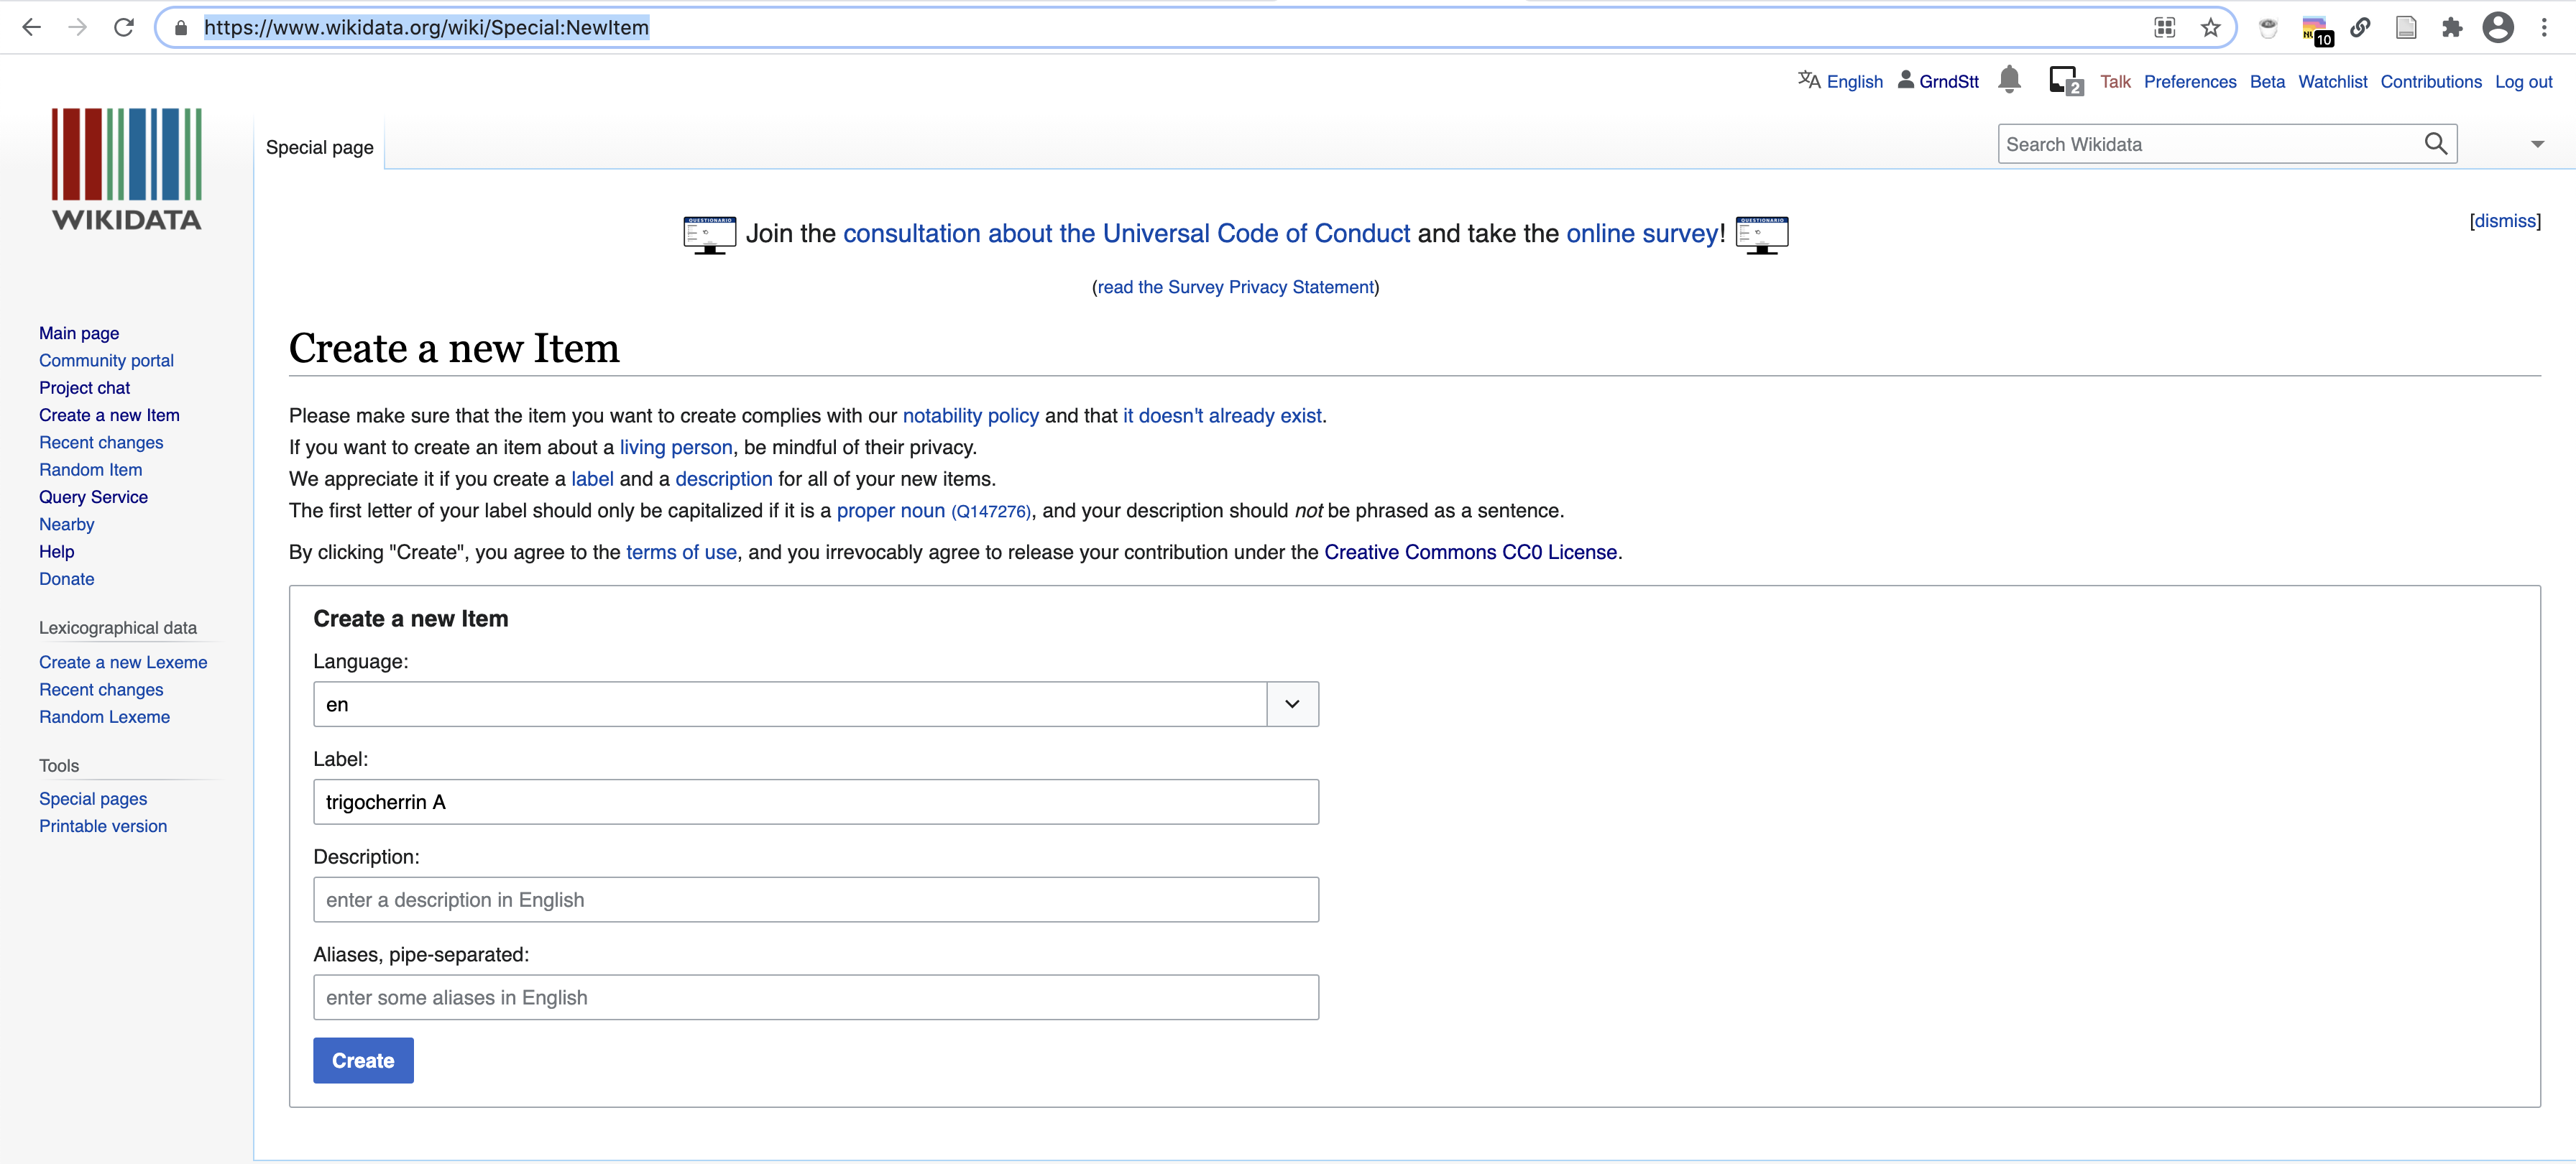Open Community portal sidebar link
2576x1164 pixels.
pos(106,360)
